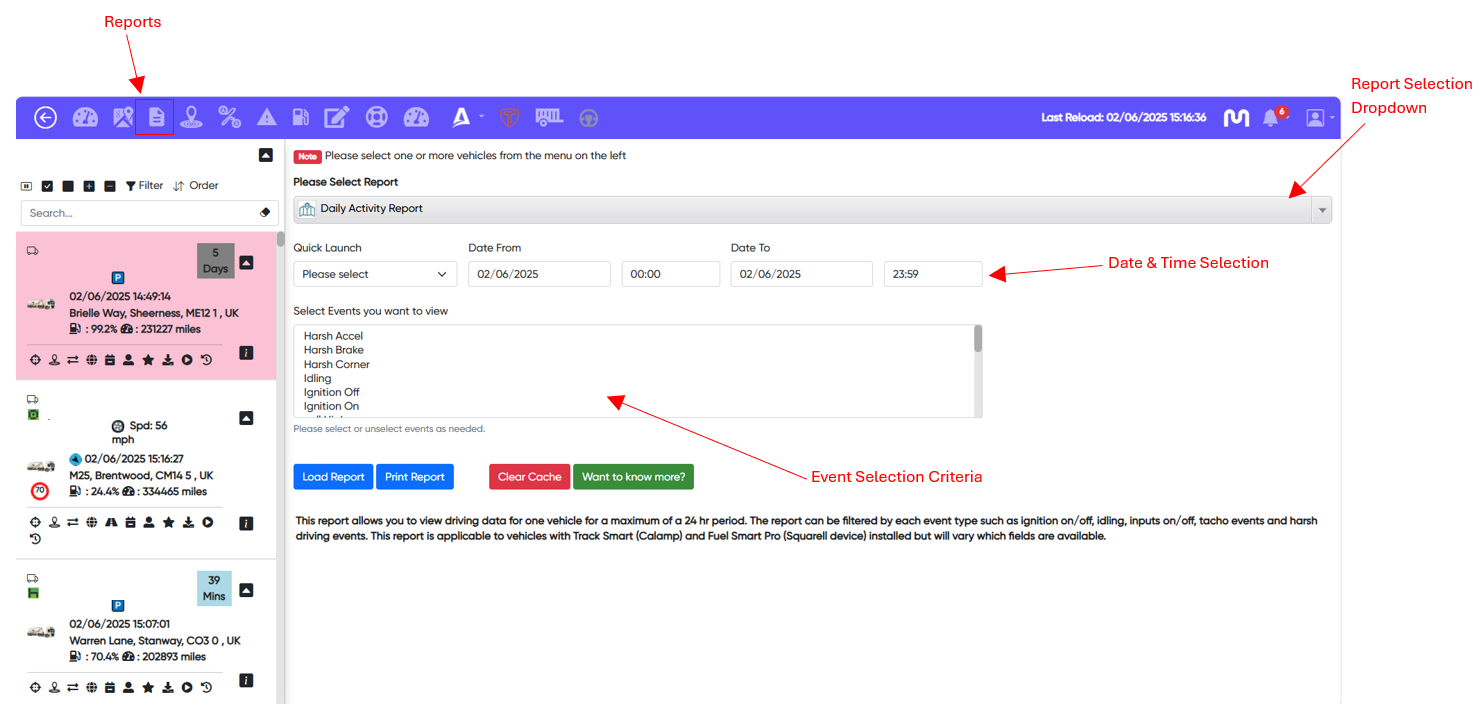
Task: Click the fuel report icon in the toolbar
Action: click(x=301, y=117)
